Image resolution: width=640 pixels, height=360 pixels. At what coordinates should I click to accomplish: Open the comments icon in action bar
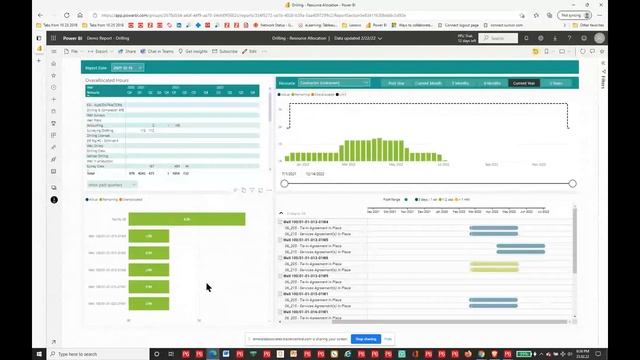[x=592, y=51]
